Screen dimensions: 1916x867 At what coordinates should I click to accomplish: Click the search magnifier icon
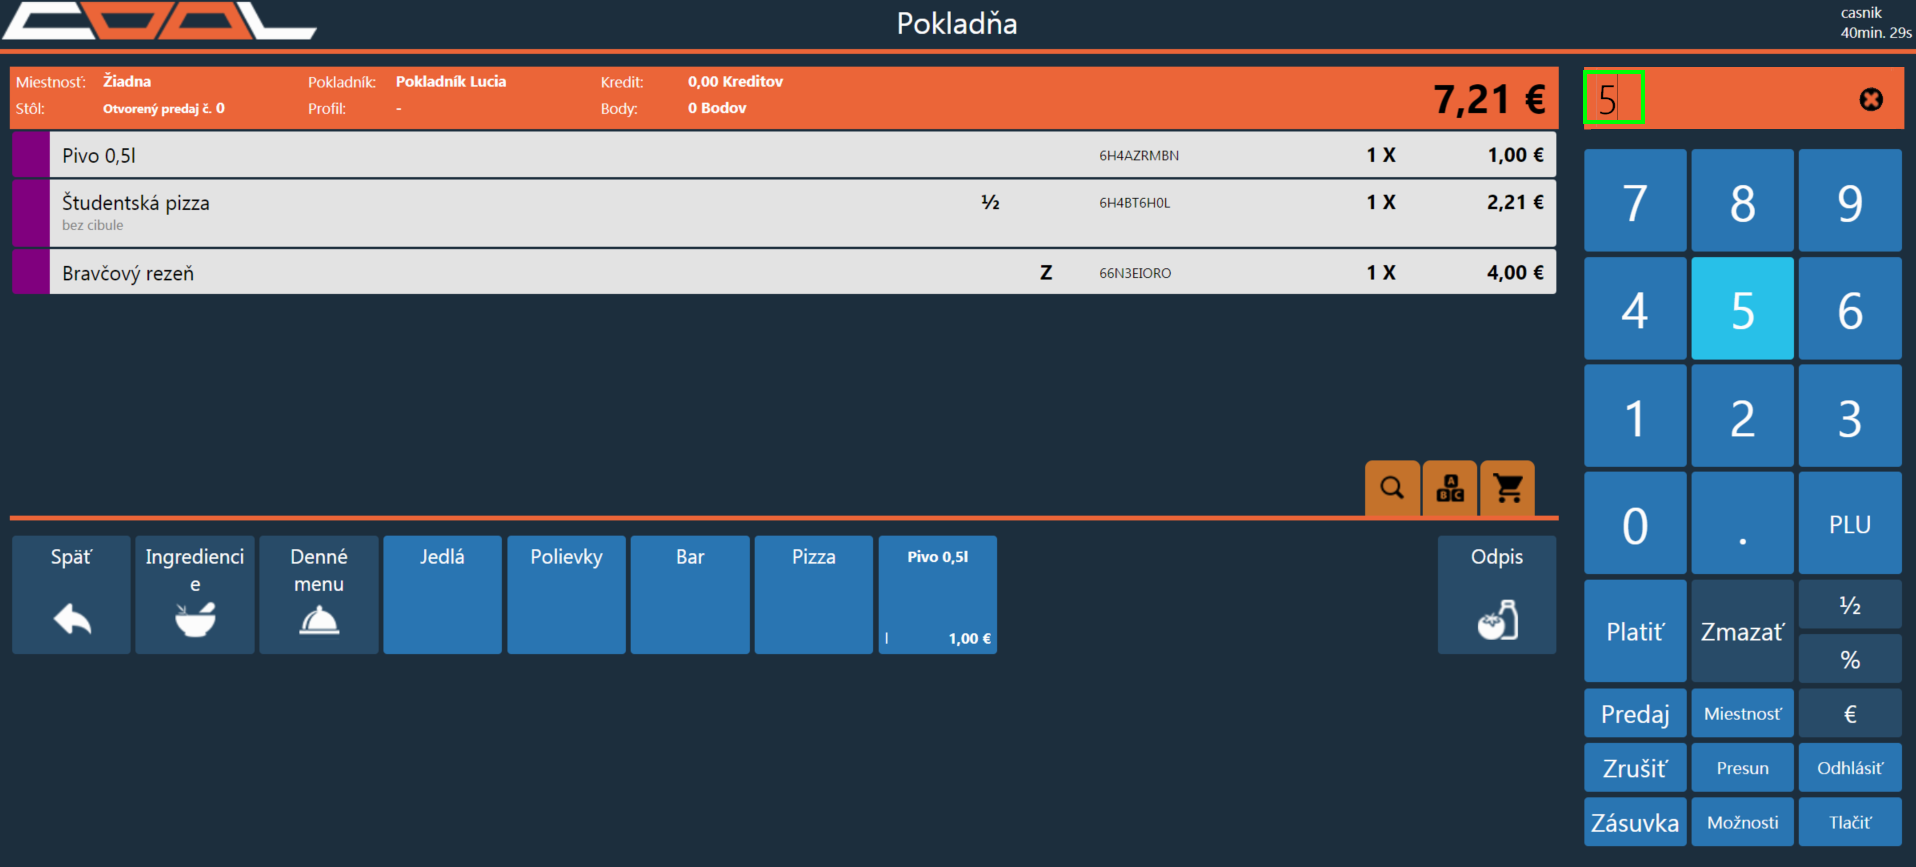click(1391, 488)
